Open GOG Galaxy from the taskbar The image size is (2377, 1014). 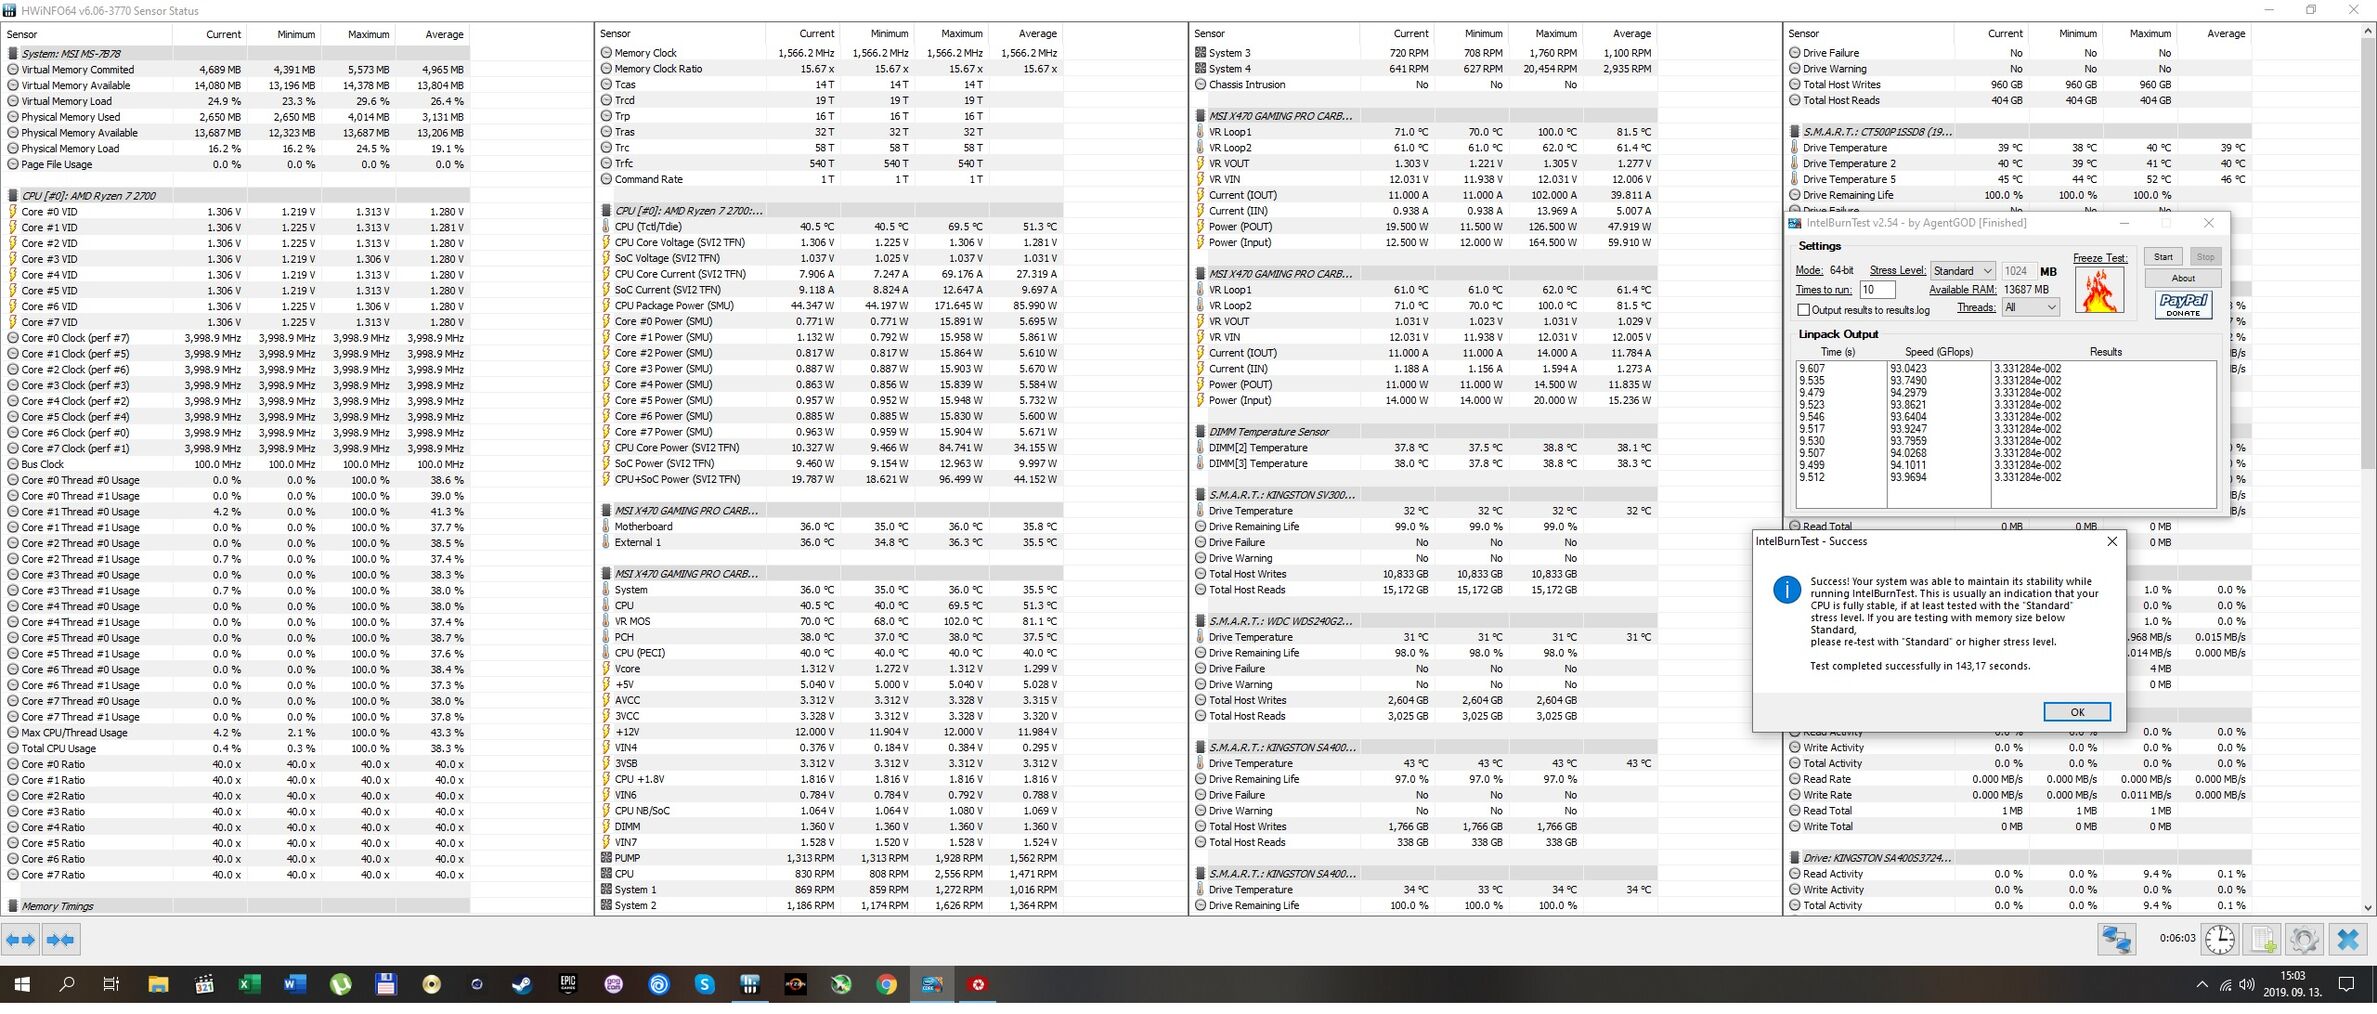click(614, 985)
